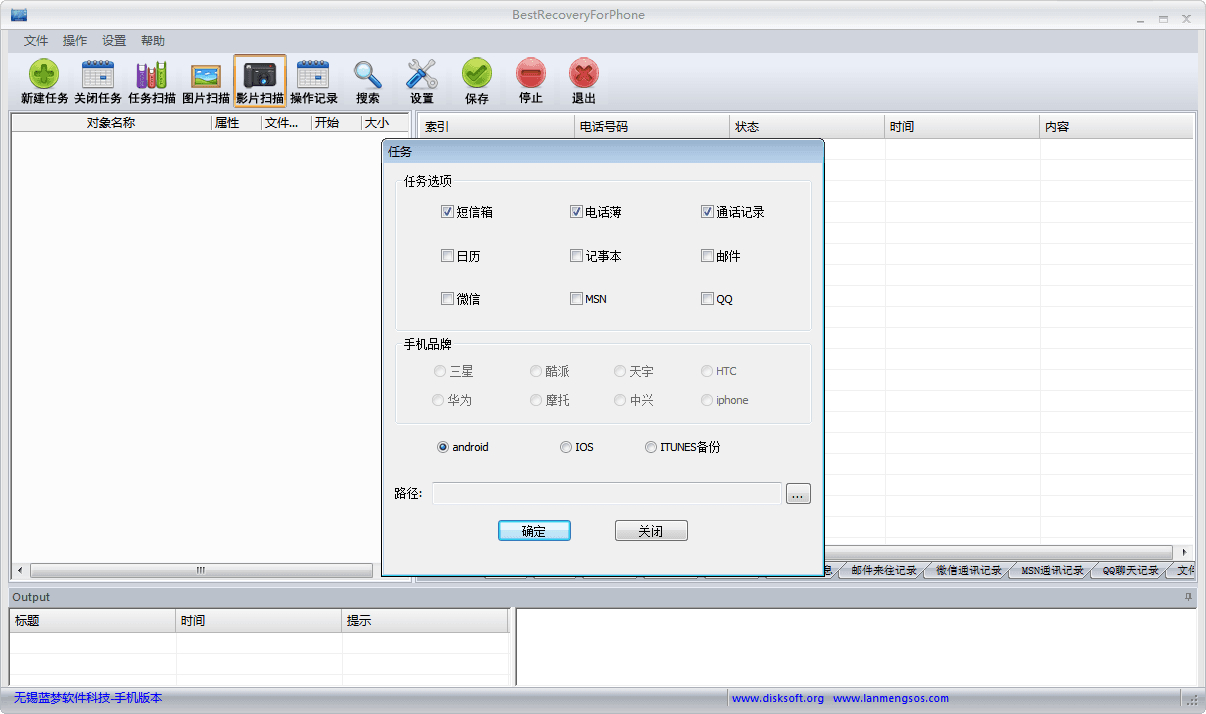
Task: Select the 摩托 brand radio button
Action: pyautogui.click(x=536, y=400)
